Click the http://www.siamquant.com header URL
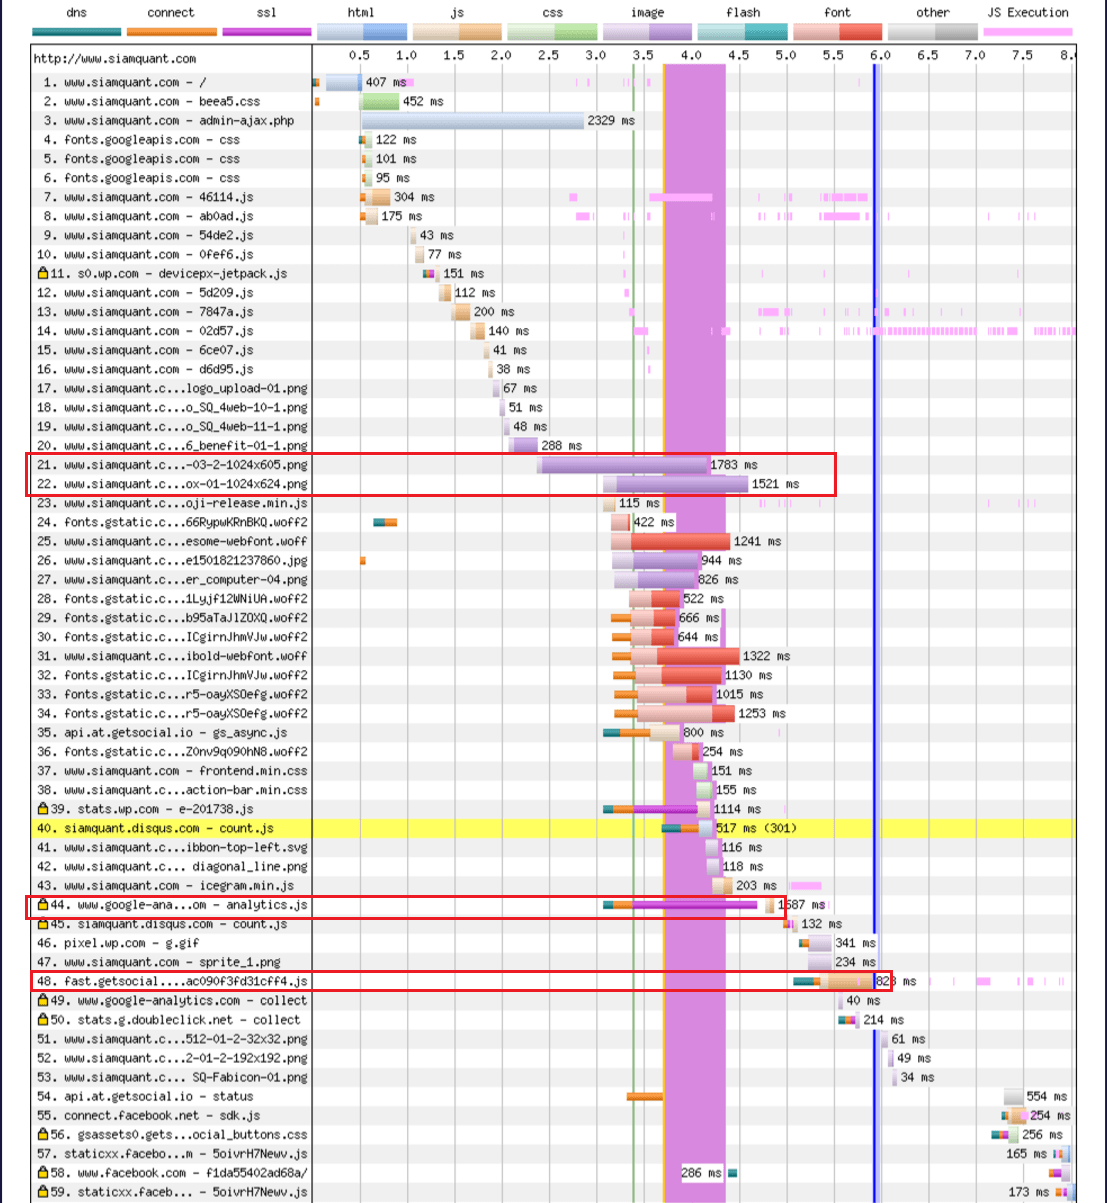Image resolution: width=1107 pixels, height=1203 pixels. [x=115, y=59]
